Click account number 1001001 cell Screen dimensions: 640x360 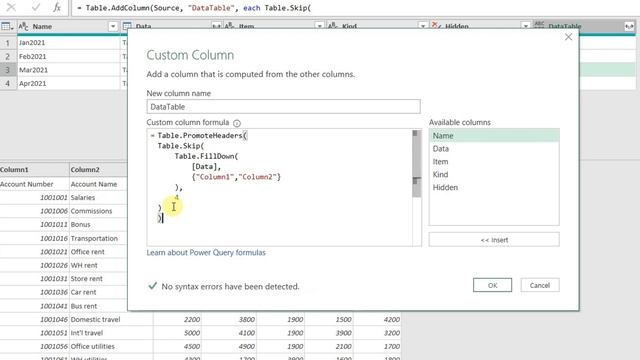point(34,198)
